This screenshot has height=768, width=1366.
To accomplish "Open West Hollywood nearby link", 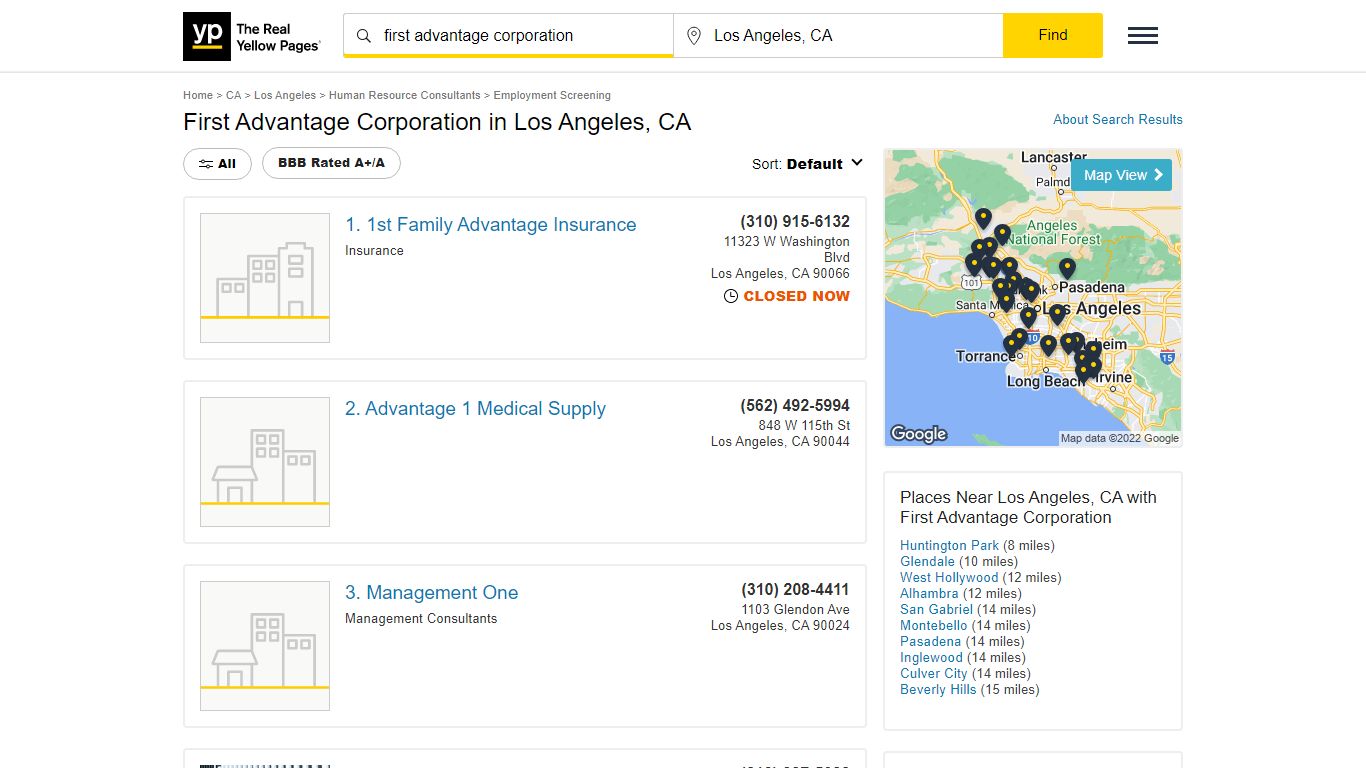I will (949, 577).
